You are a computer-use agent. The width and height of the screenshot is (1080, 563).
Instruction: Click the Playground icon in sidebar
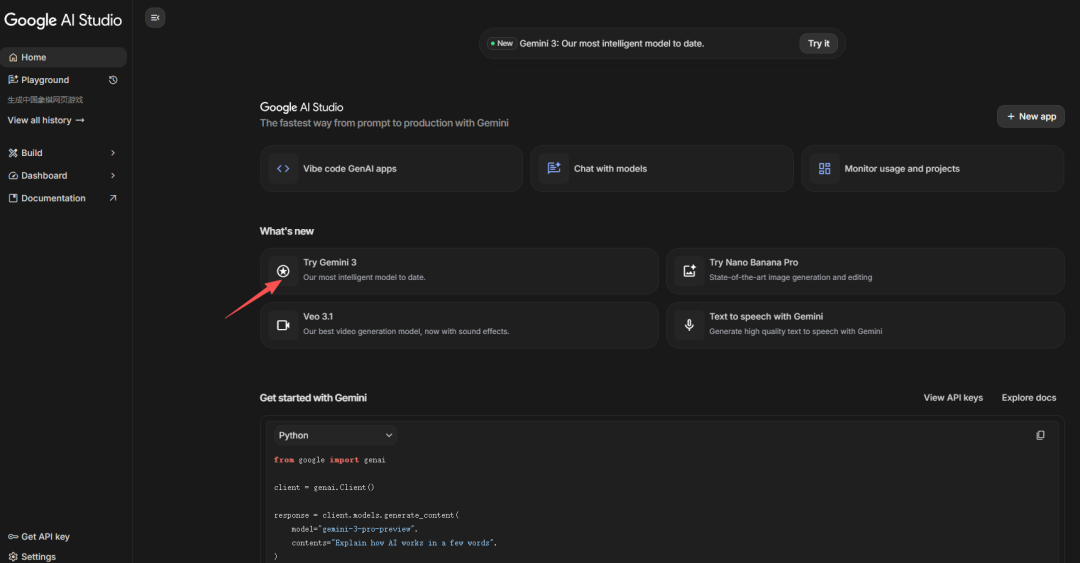pos(13,80)
